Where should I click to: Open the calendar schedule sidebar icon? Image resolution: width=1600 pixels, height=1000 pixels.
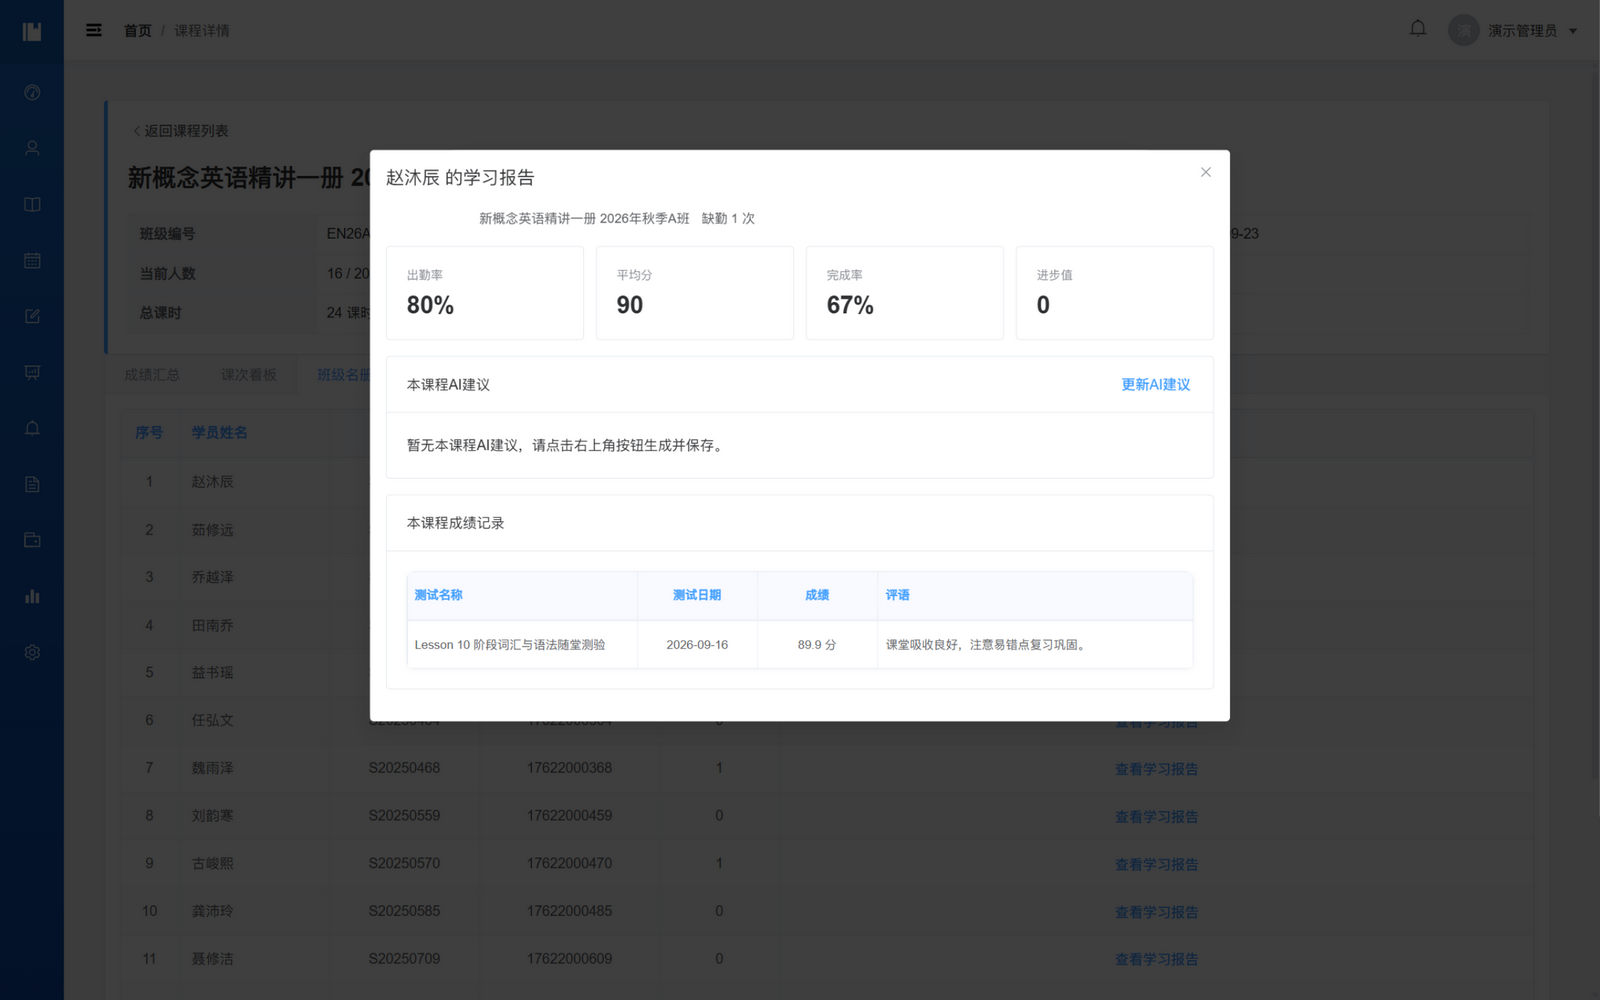point(32,260)
